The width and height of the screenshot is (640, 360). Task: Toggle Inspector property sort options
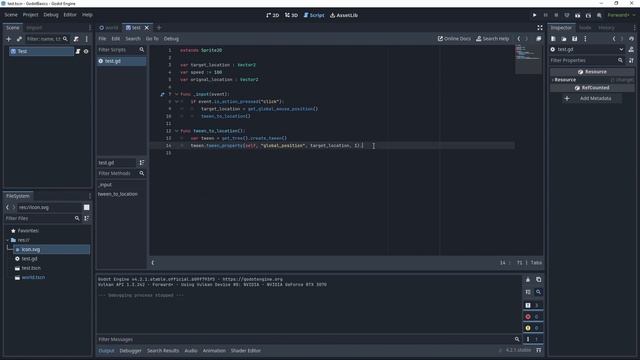631,60
